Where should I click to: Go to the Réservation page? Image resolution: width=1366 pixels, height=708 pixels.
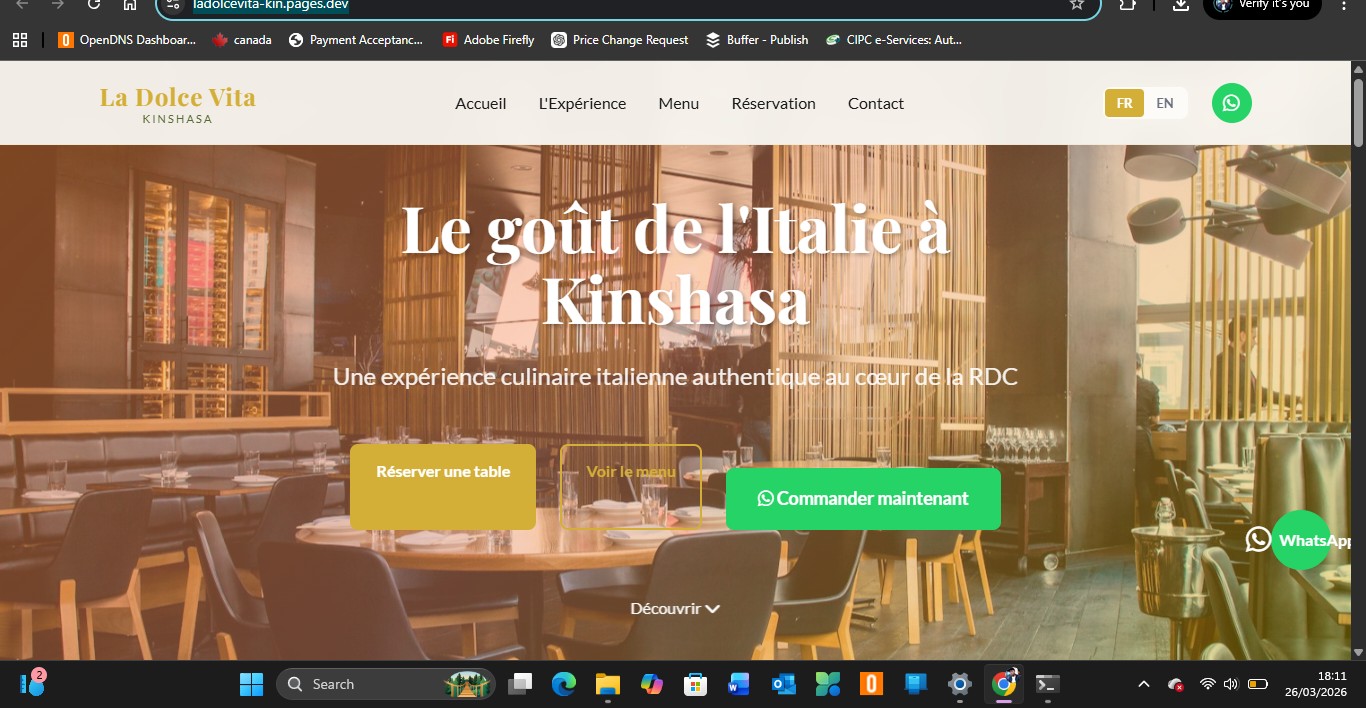(773, 103)
